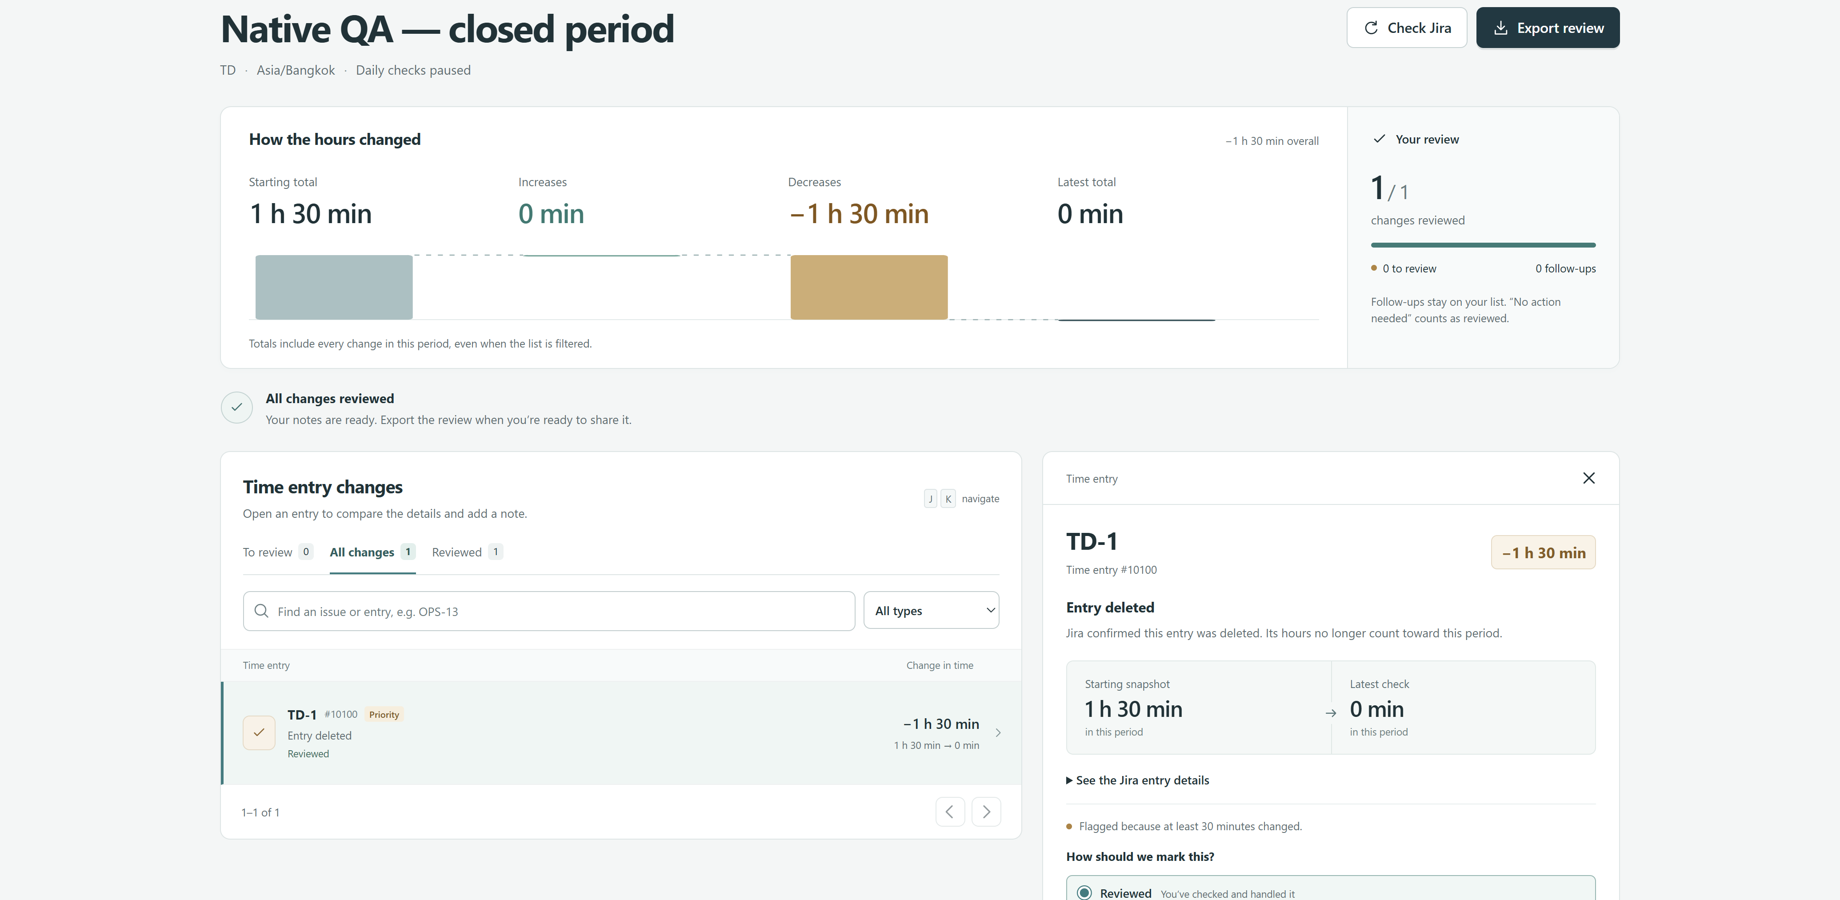Select the All changes tab
This screenshot has height=900, width=1840.
tap(372, 552)
